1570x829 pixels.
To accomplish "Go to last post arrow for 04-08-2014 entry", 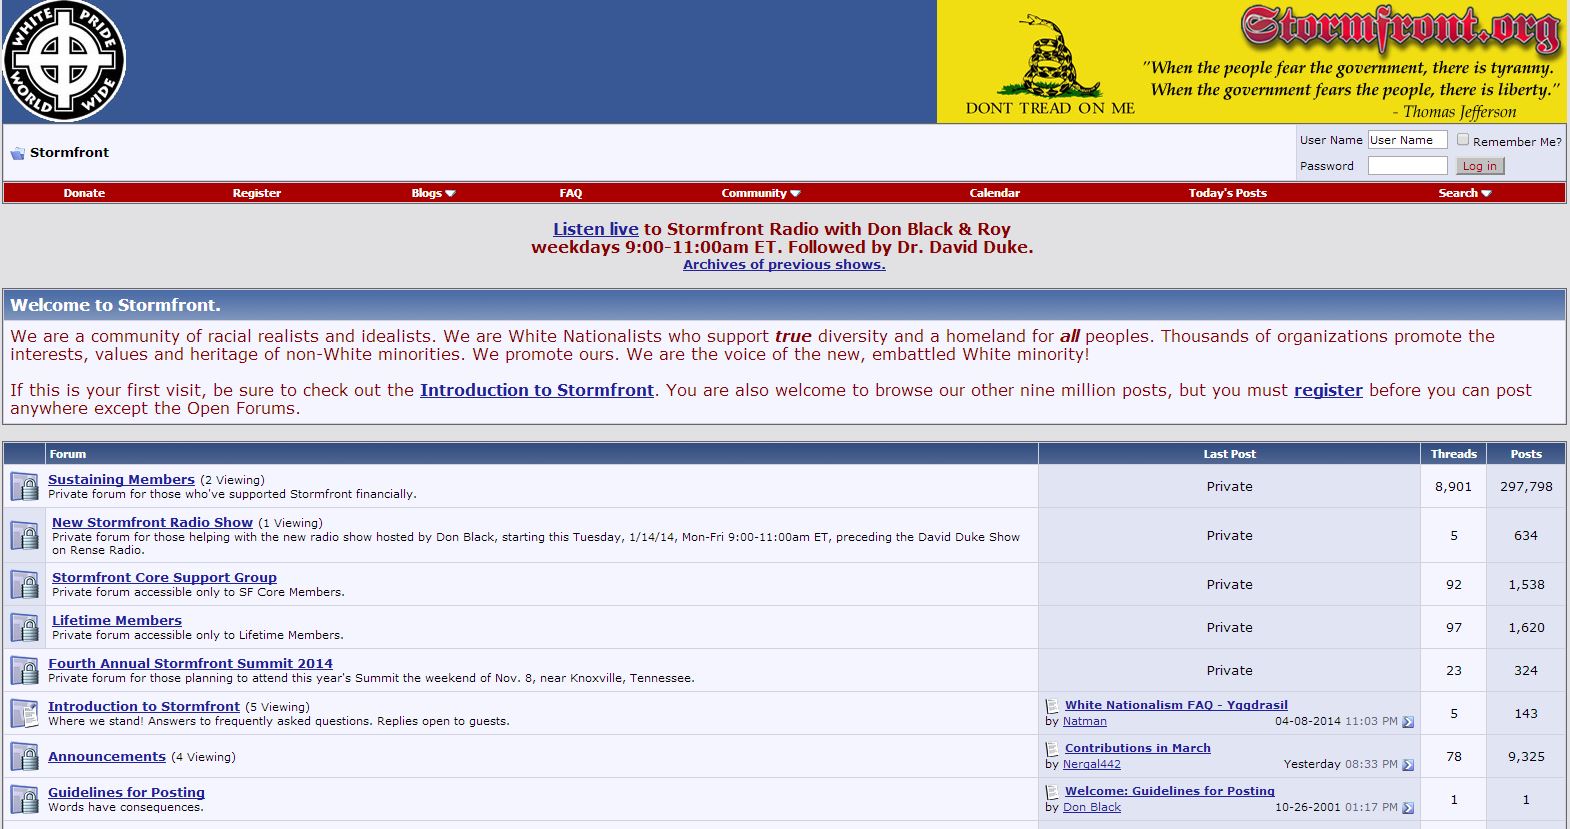I will point(1408,722).
